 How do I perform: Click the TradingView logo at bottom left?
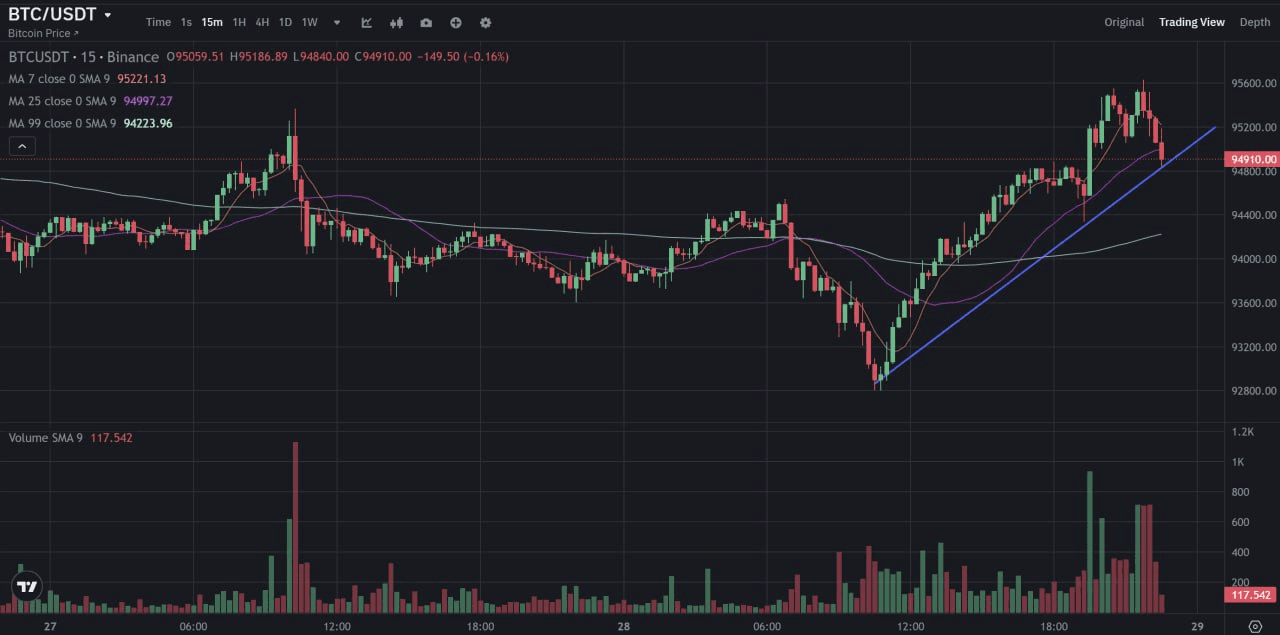26,586
